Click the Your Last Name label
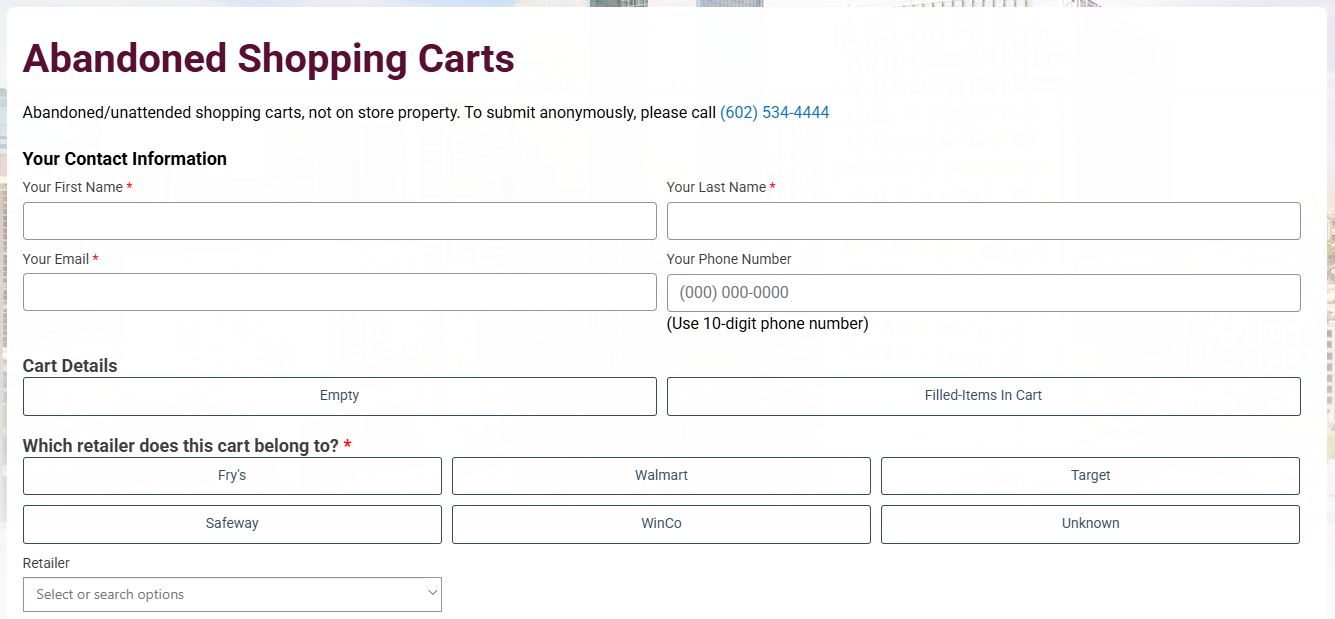The image size is (1335, 619). pyautogui.click(x=716, y=187)
